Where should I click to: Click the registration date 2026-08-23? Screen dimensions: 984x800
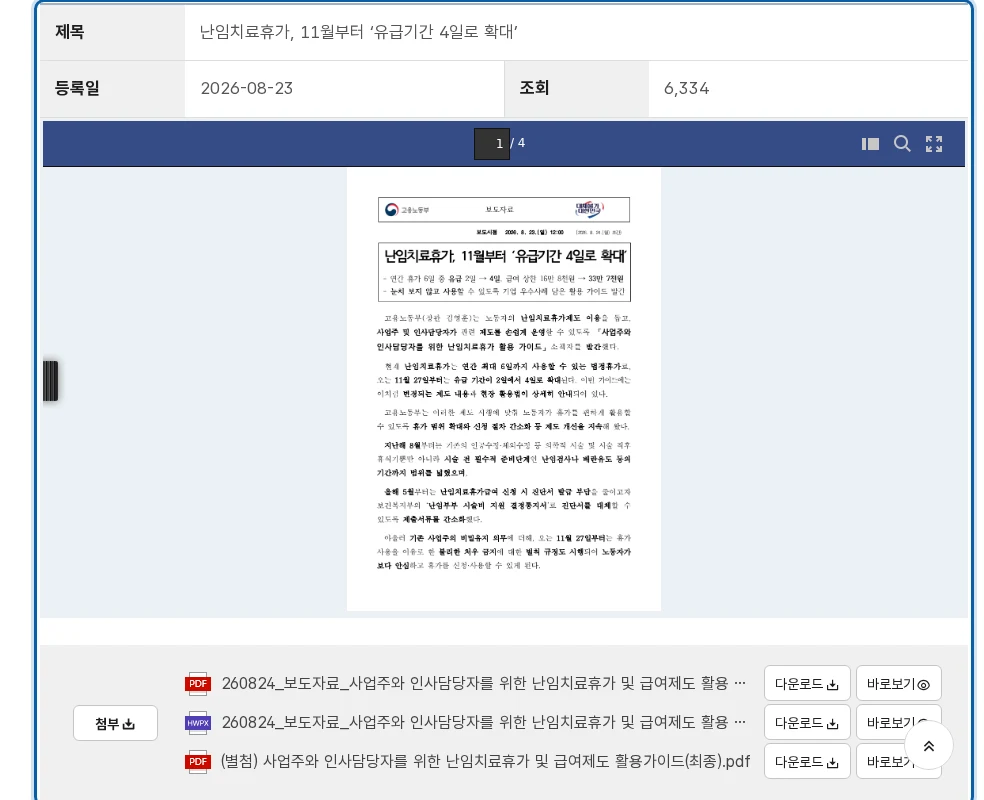click(247, 88)
